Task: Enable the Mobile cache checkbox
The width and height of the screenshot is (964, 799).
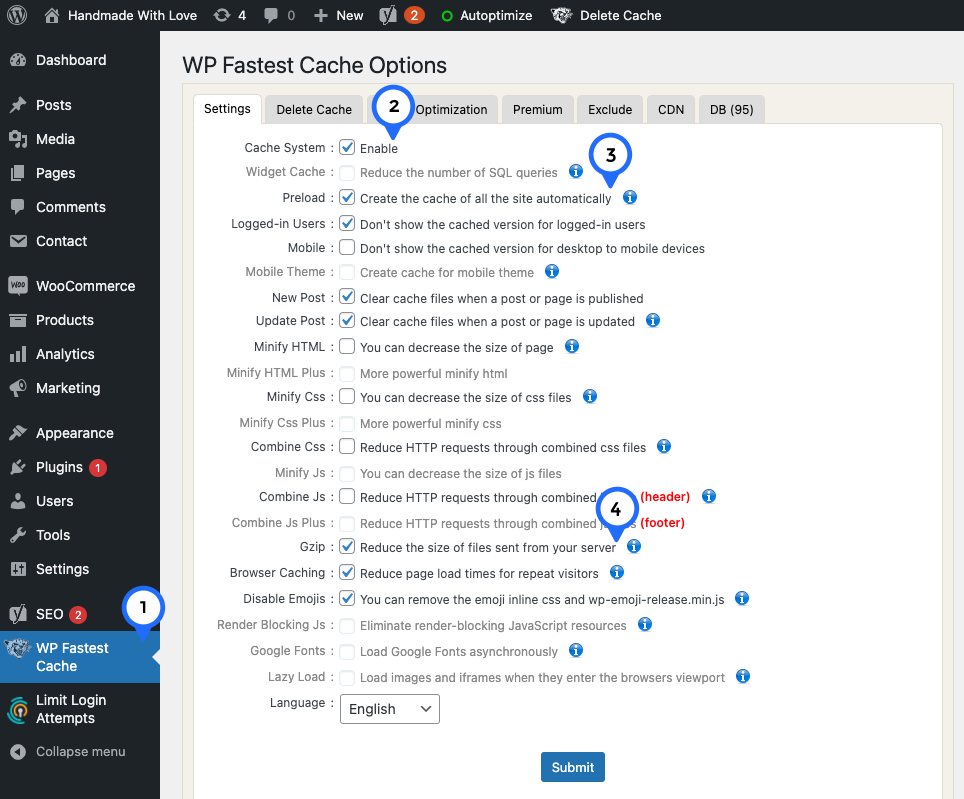Action: [x=347, y=247]
